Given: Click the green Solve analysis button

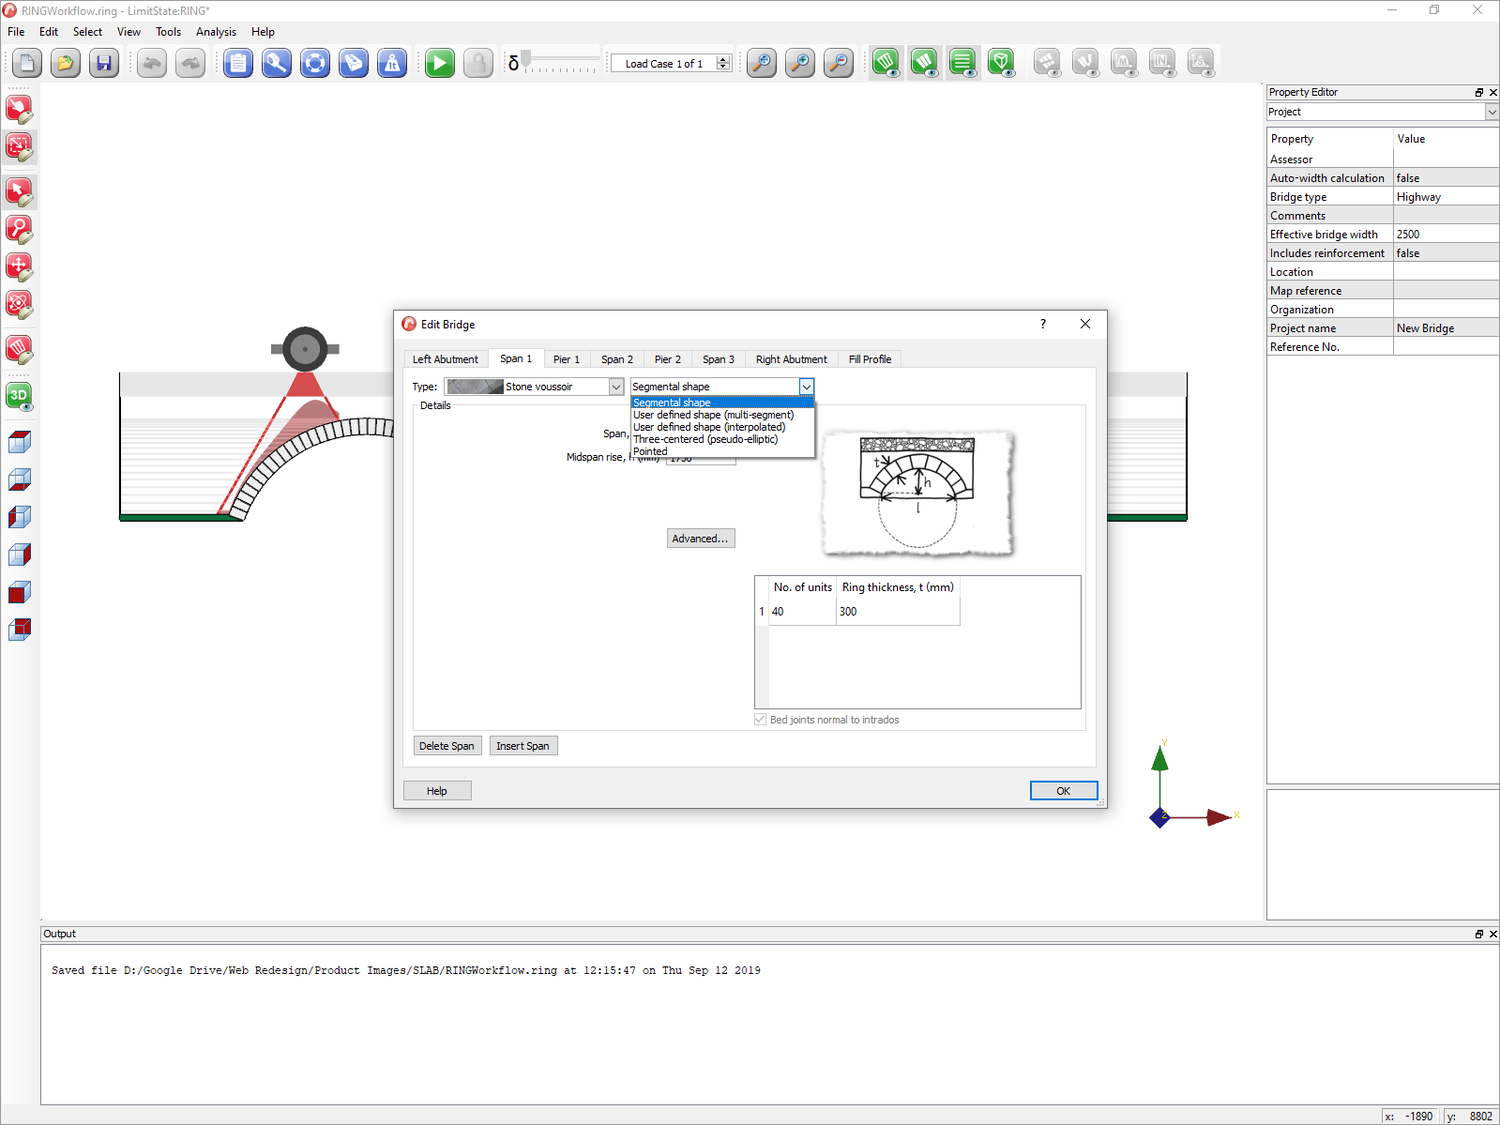Looking at the screenshot, I should (439, 62).
